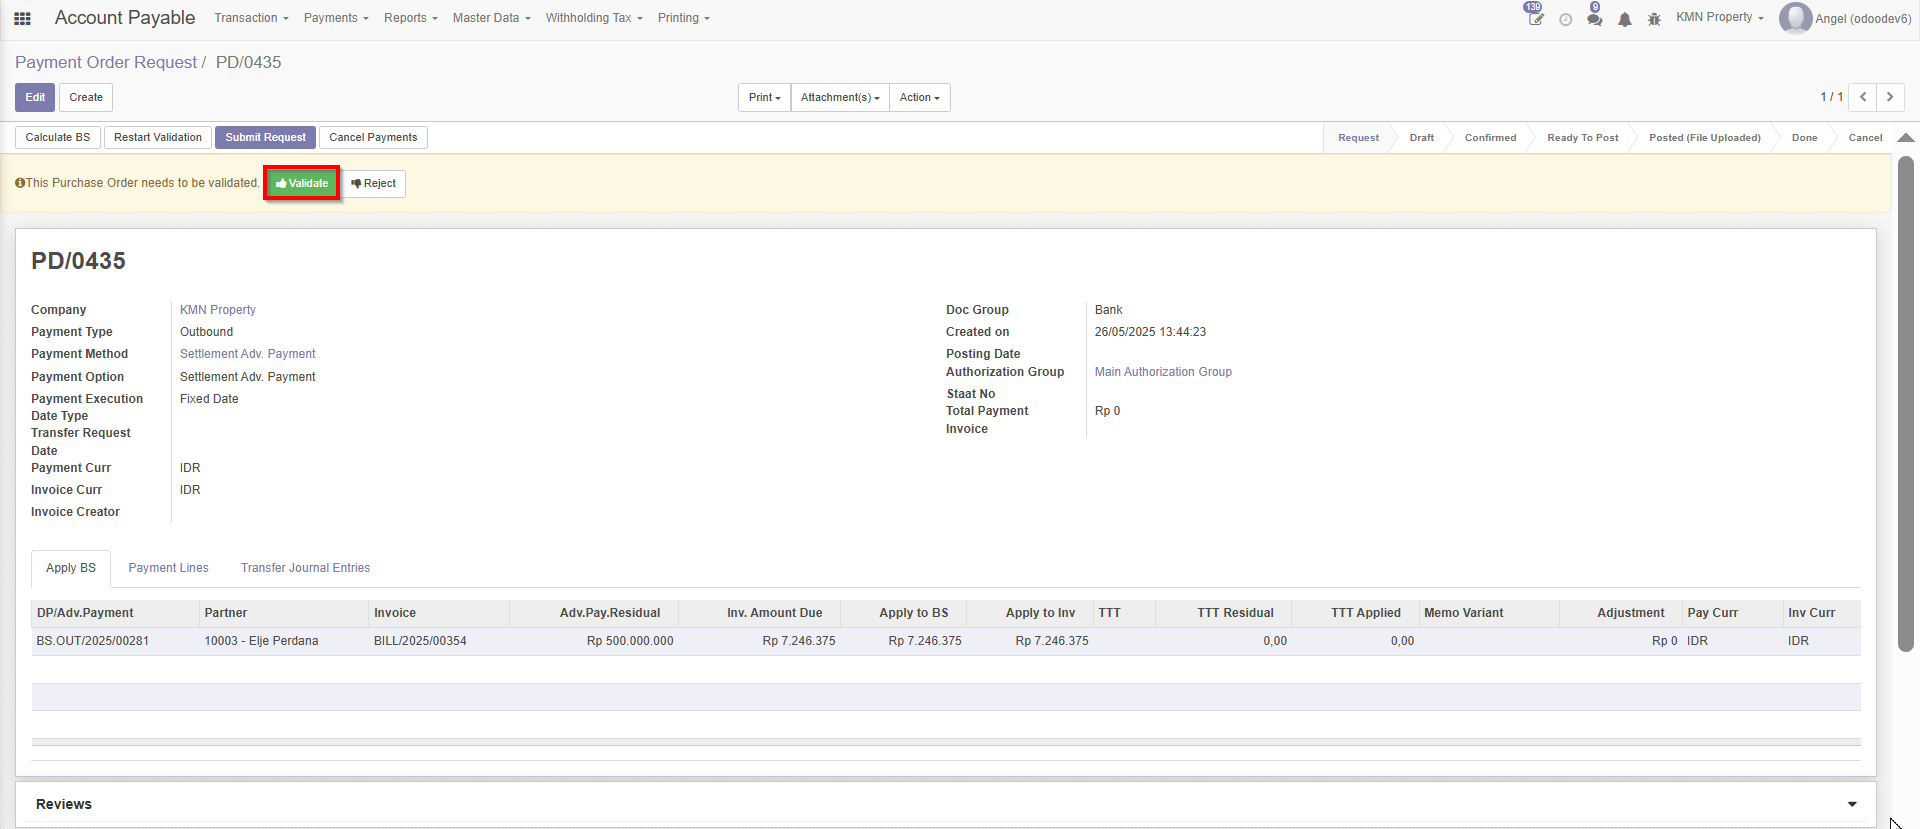Select the Done status stage
This screenshot has height=829, width=1920.
(x=1804, y=138)
